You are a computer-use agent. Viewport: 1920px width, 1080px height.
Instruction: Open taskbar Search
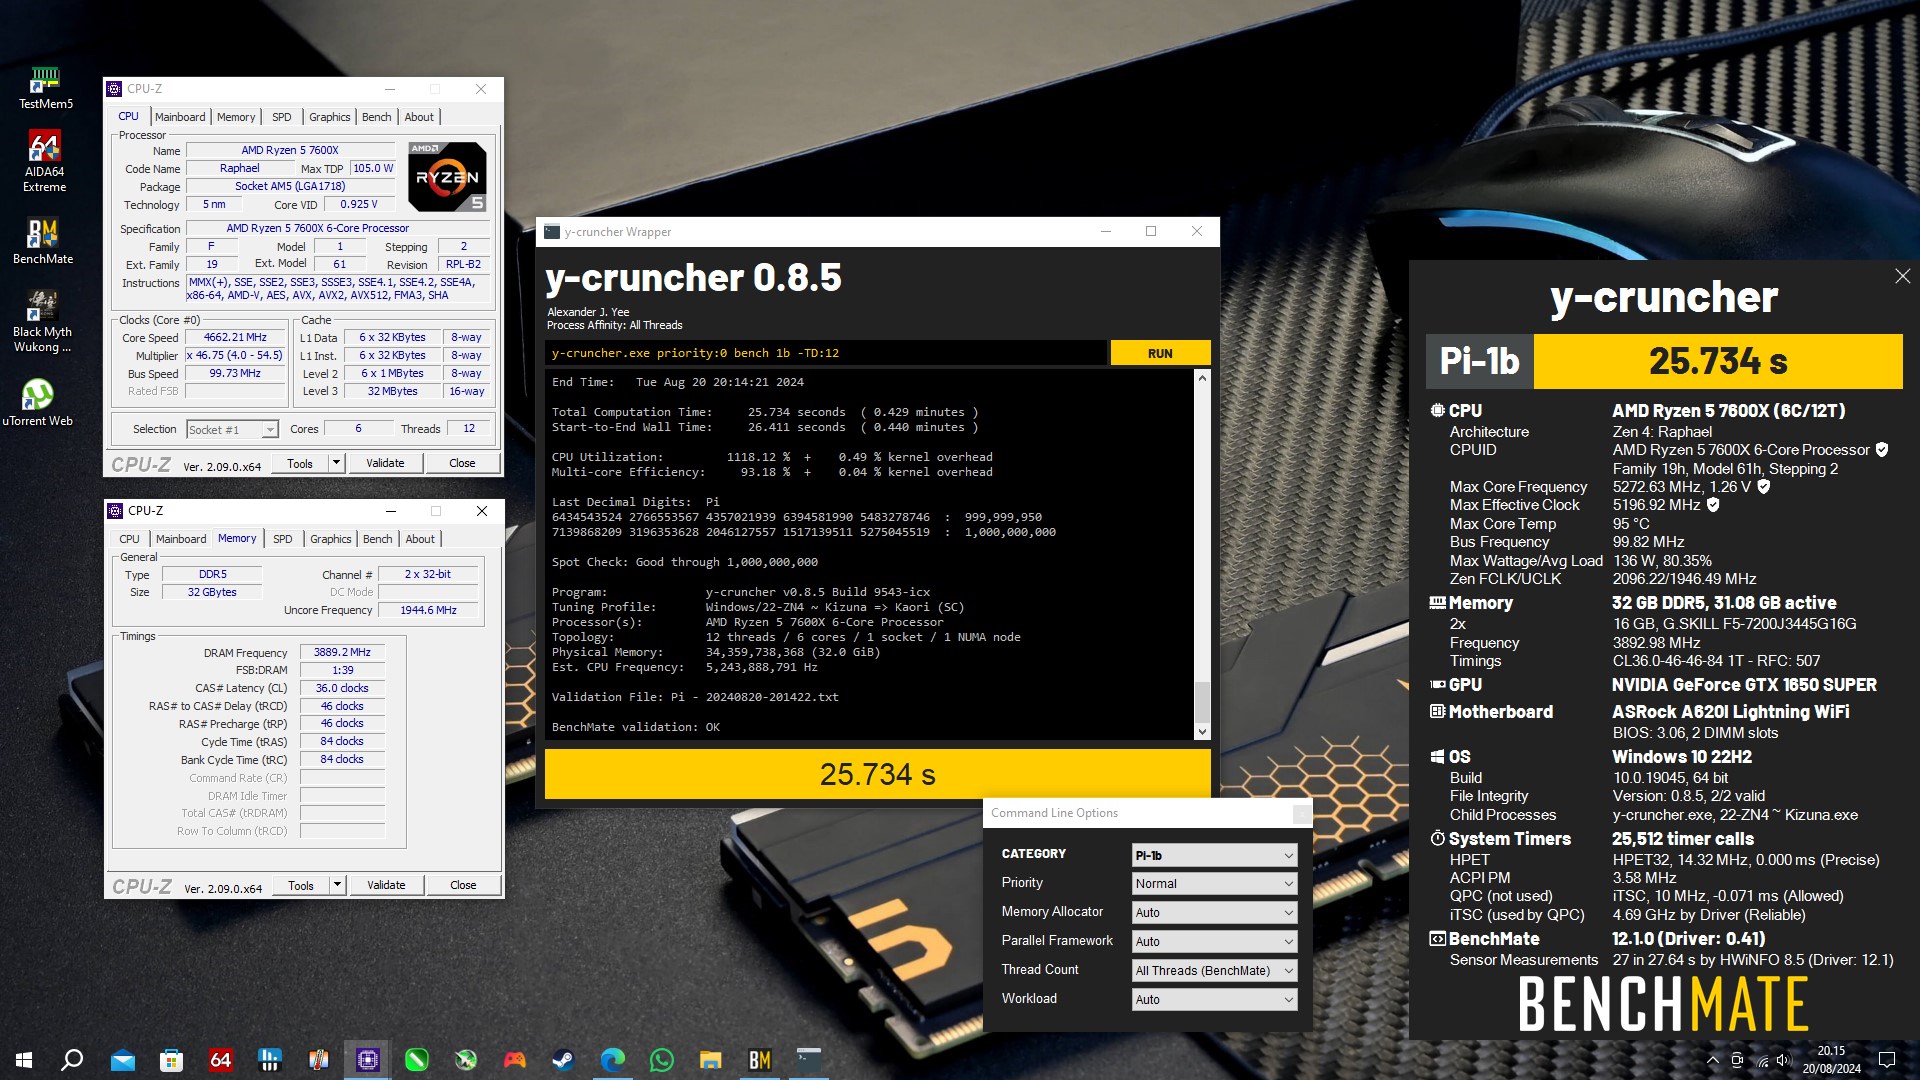72,1060
